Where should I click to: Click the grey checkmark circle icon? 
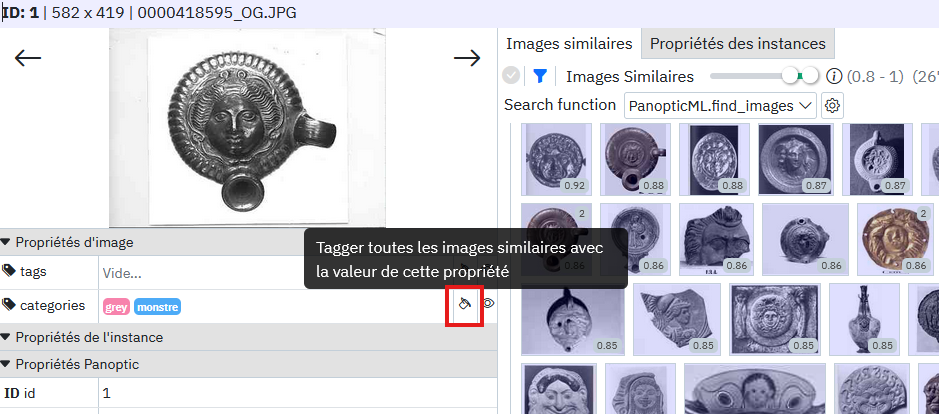tap(511, 76)
